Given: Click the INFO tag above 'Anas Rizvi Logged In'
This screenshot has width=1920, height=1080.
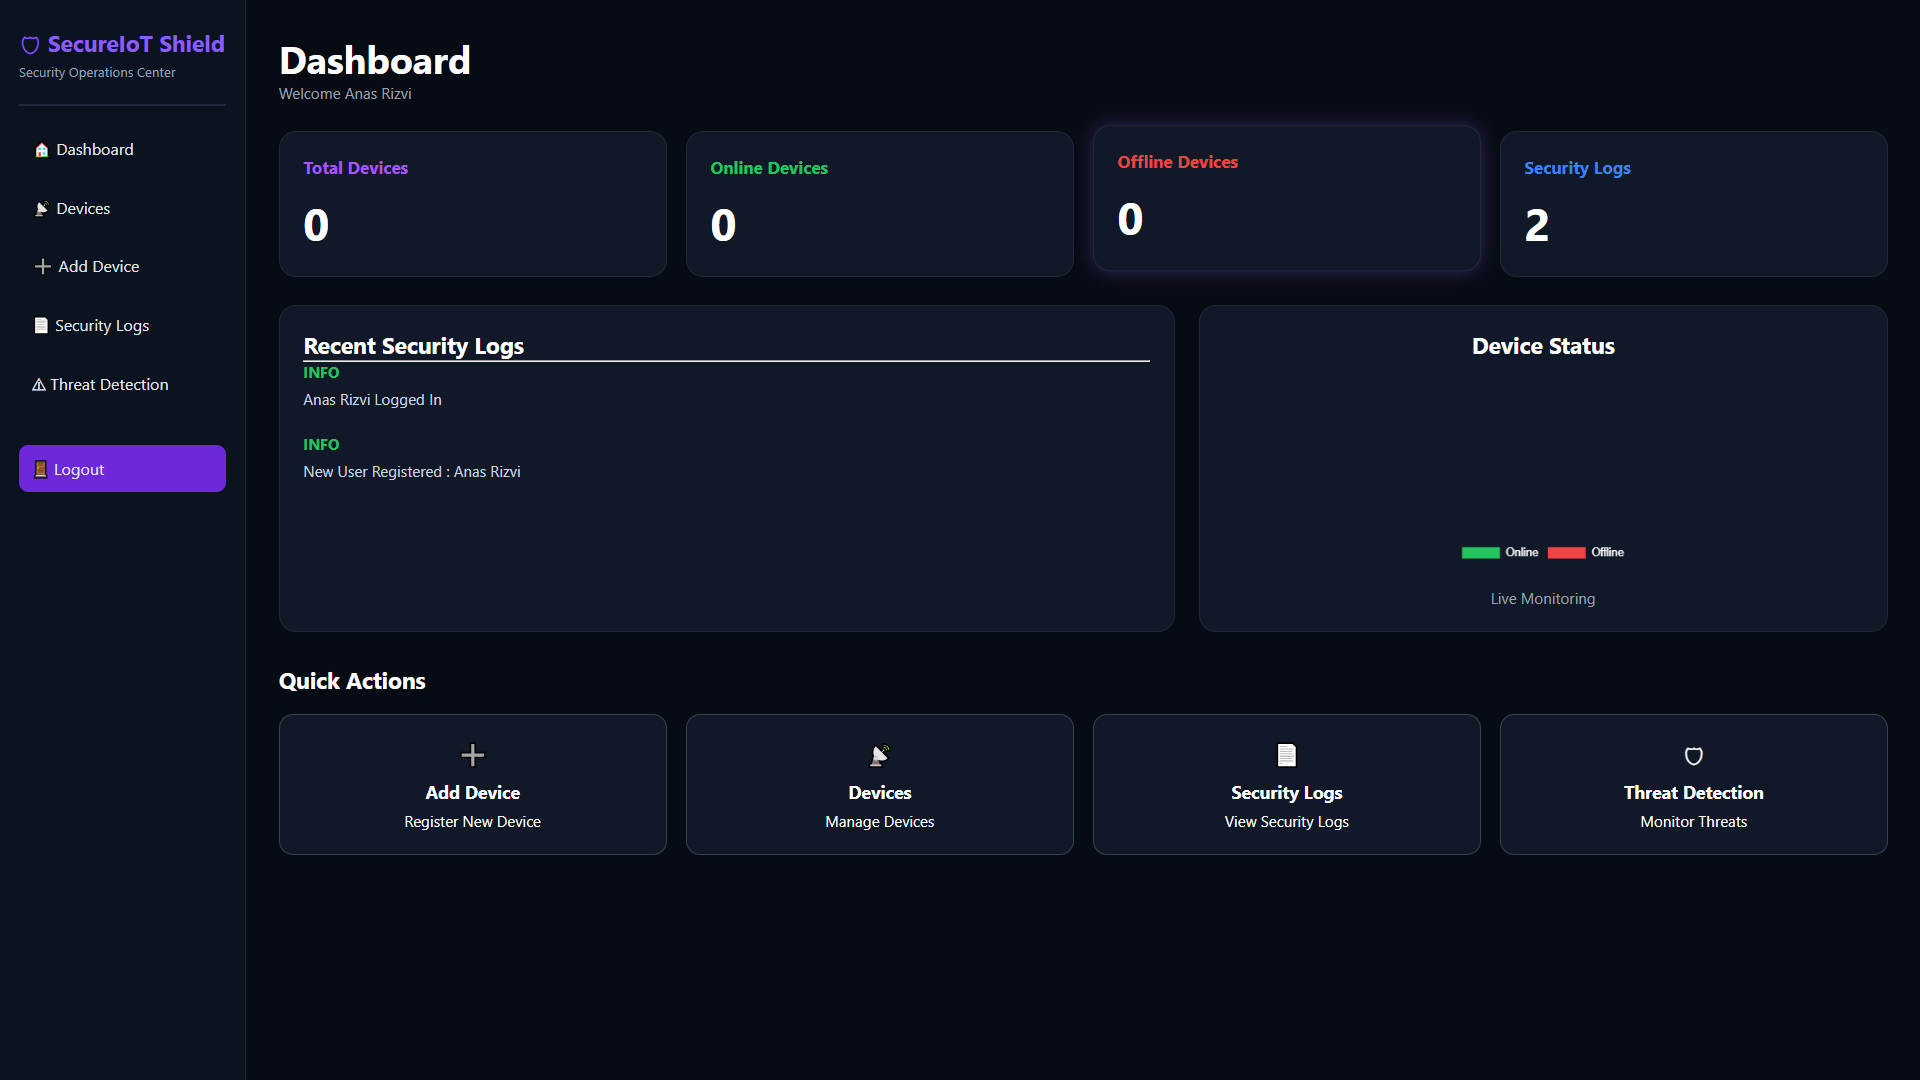Looking at the screenshot, I should tap(321, 373).
